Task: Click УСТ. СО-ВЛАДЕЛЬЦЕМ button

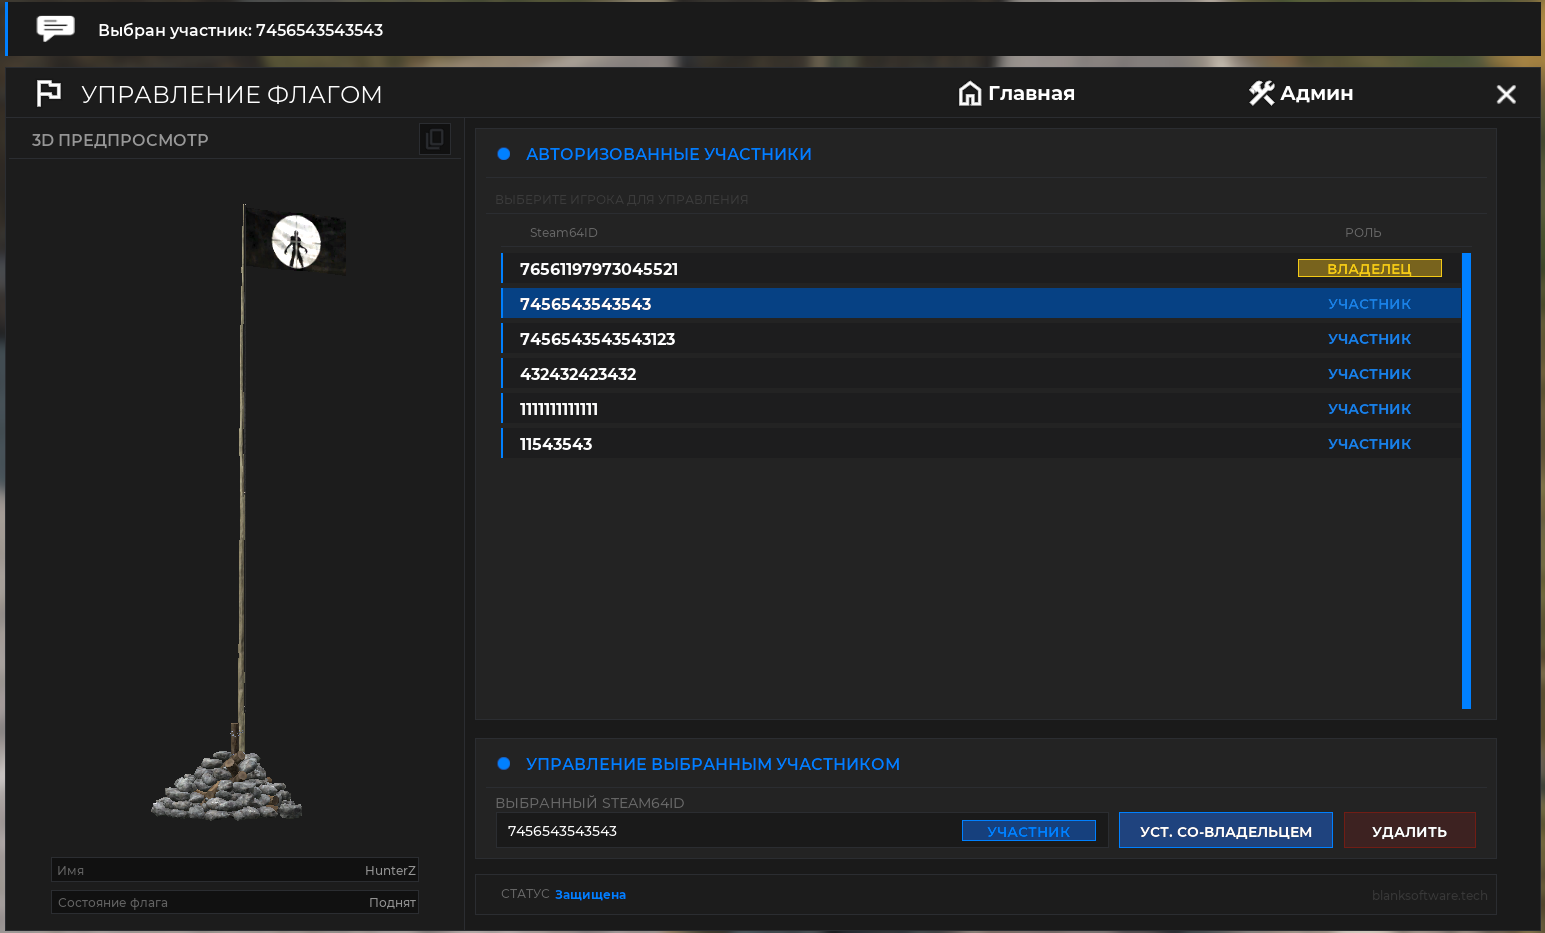Action: tap(1226, 830)
